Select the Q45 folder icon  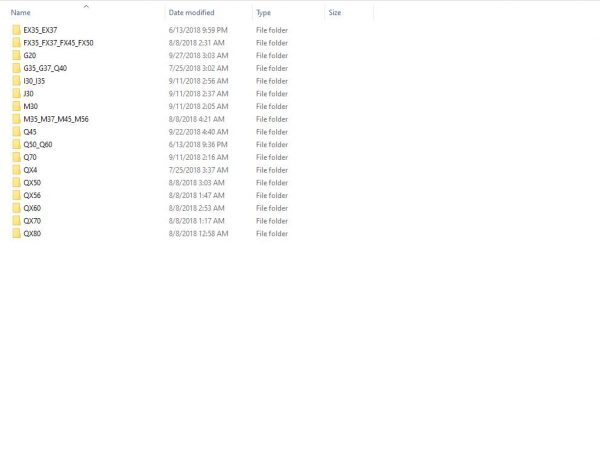coord(16,132)
